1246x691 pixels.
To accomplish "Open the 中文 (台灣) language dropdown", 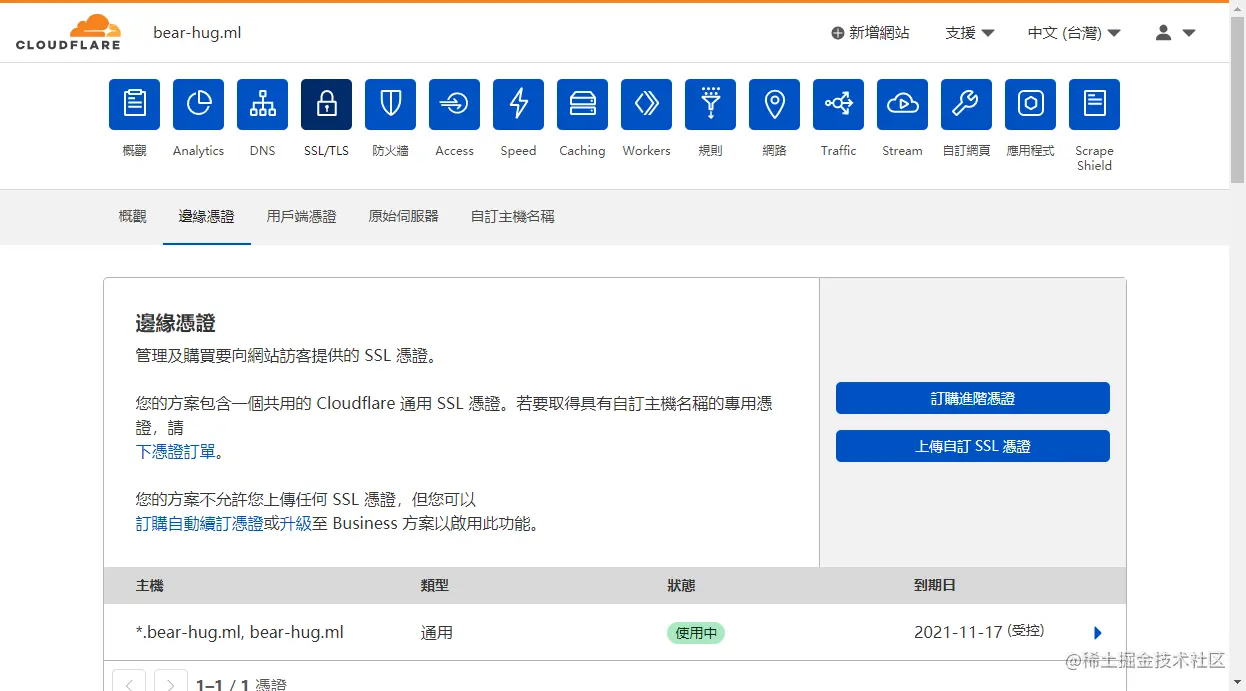I will click(1074, 33).
